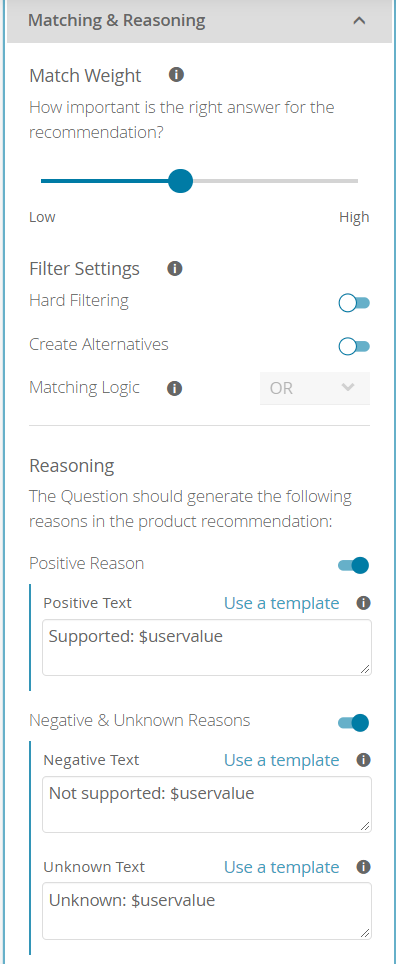Use a template for Negative Text

[282, 761]
